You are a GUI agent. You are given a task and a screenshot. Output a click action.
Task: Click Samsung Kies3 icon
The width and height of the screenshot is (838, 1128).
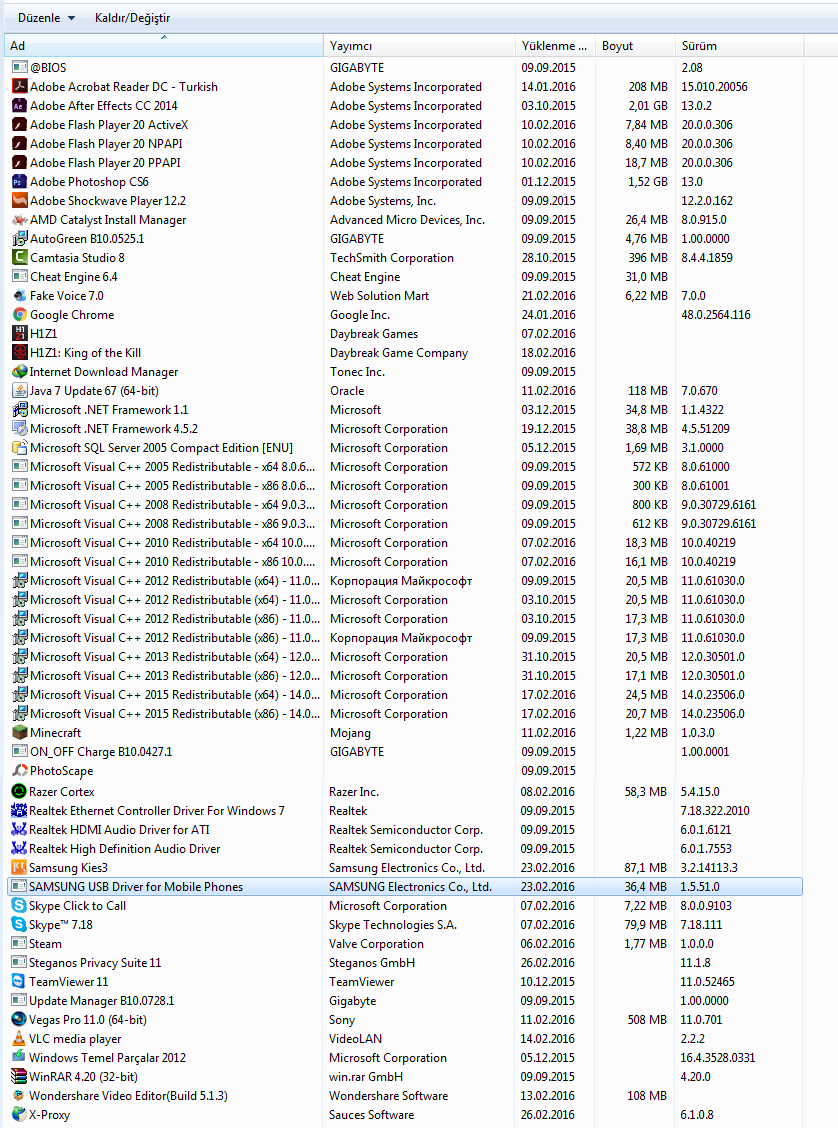tap(19, 868)
